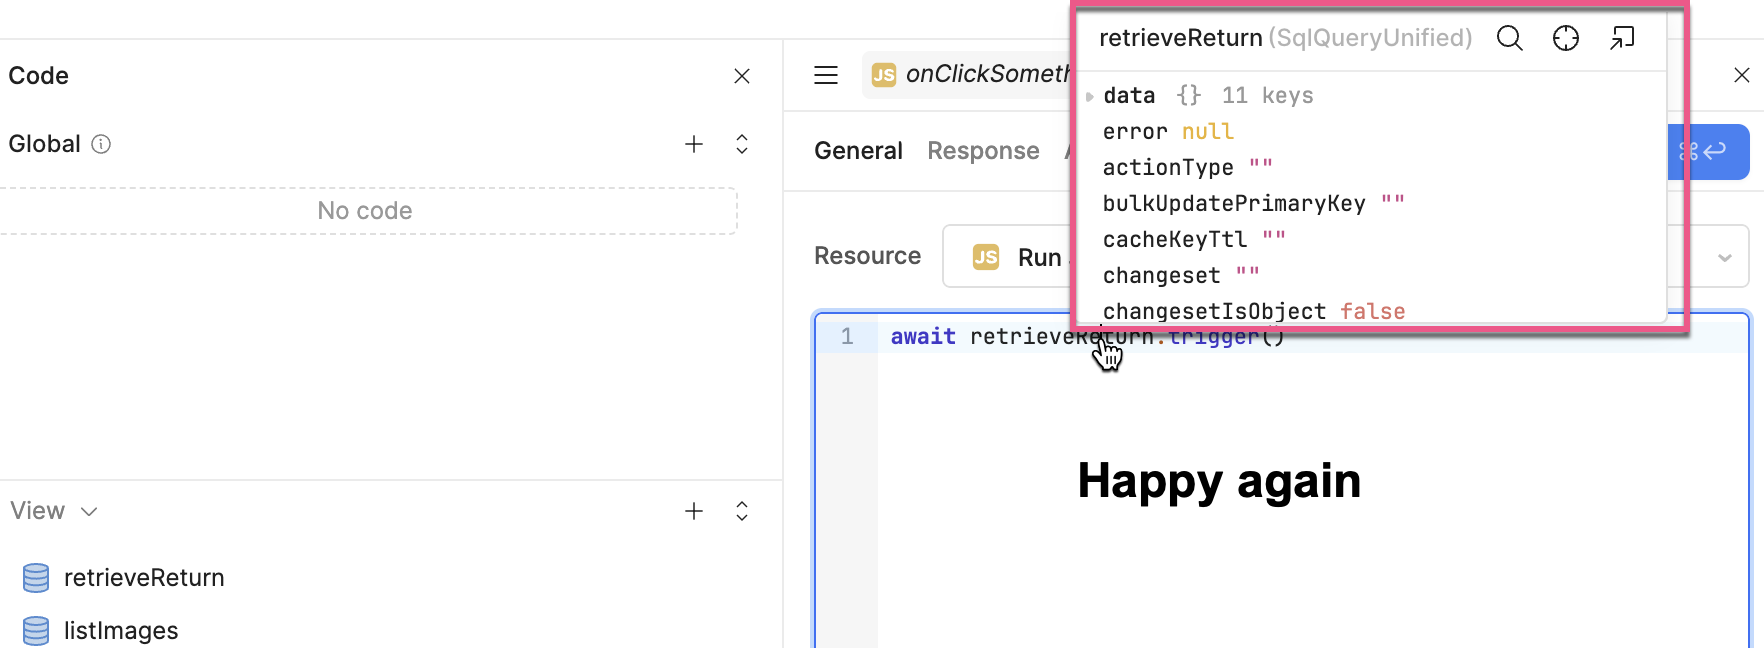The width and height of the screenshot is (1764, 648).
Task: Select the retrieveReturn query
Action: coord(143,578)
